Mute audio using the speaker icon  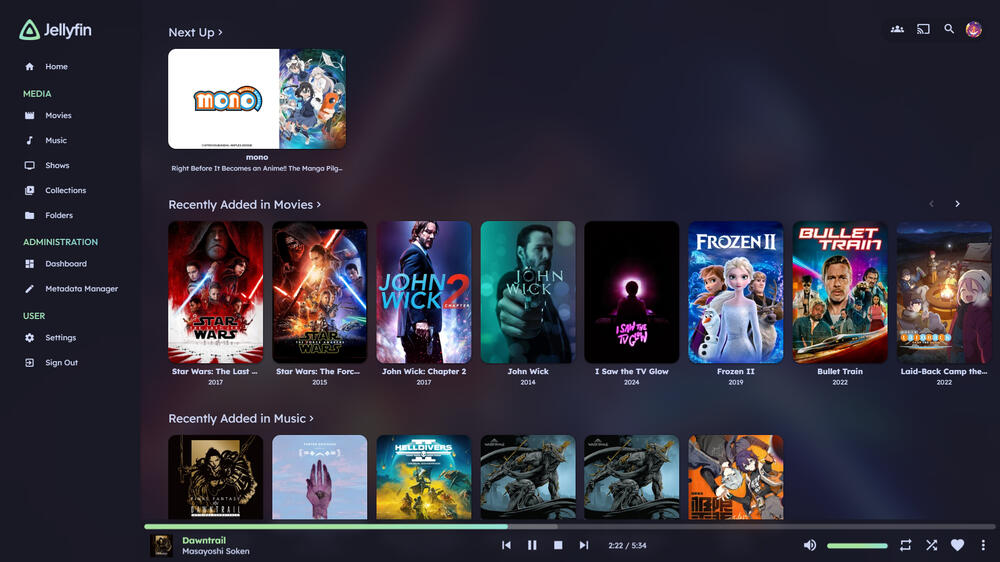pos(809,545)
